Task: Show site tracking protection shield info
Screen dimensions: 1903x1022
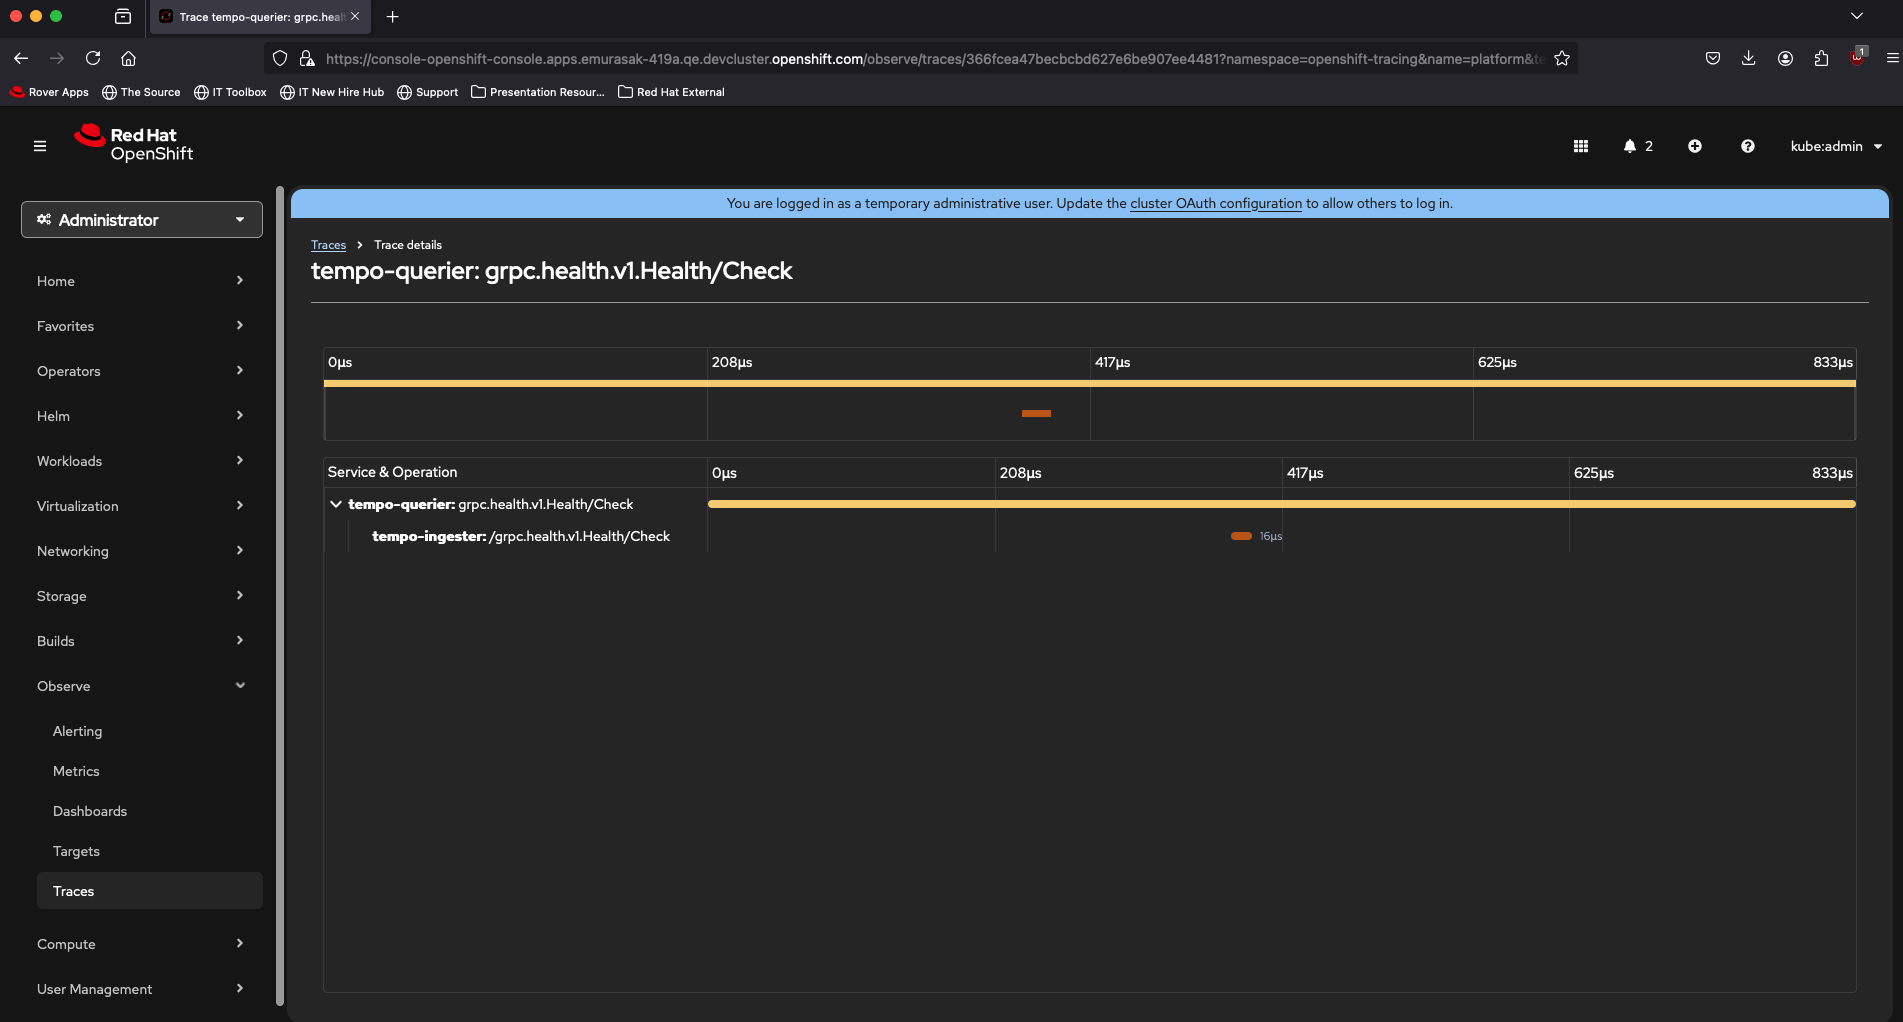Action: click(x=280, y=58)
